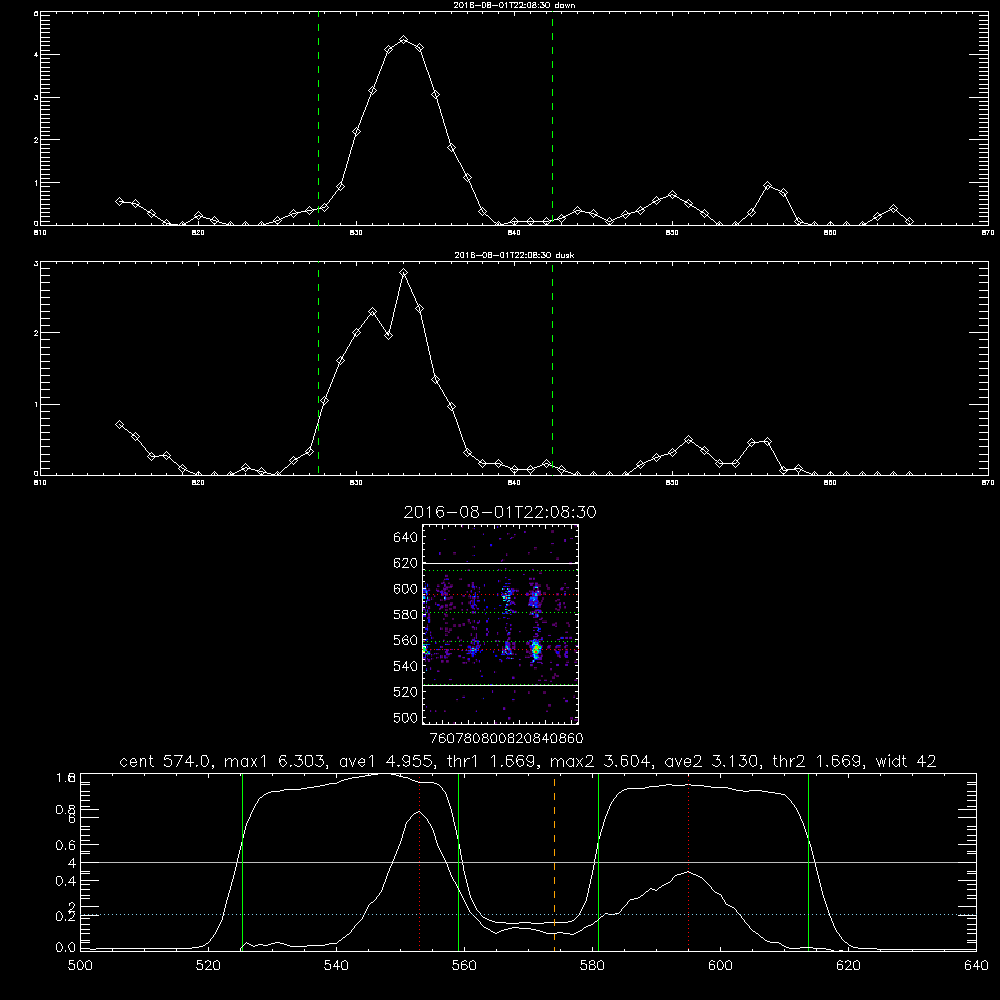Click the highest diamond point of the dawn curve
1000x1000 pixels.
point(404,40)
